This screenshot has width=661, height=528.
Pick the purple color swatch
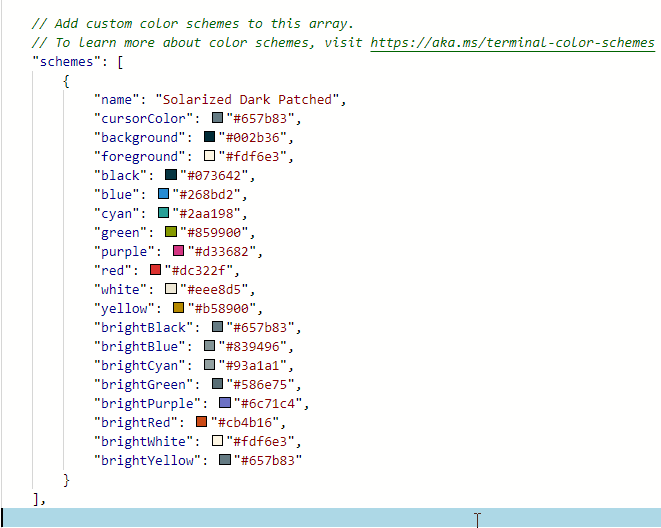(179, 251)
